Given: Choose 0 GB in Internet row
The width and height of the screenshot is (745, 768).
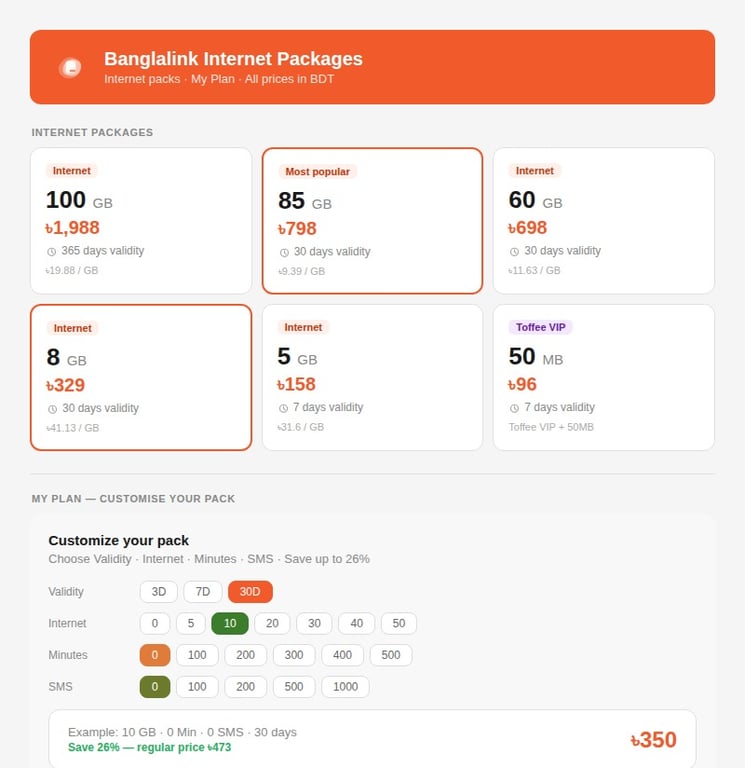Looking at the screenshot, I should point(155,624).
